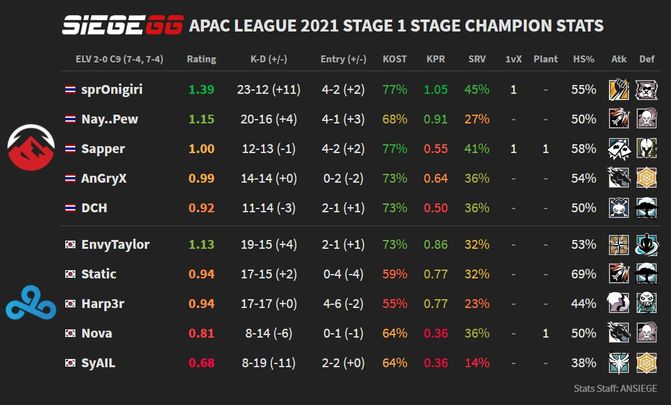Viewport: 671px width, 405px height.
Task: Click Harp3r's attacker operator icon
Action: (619, 304)
